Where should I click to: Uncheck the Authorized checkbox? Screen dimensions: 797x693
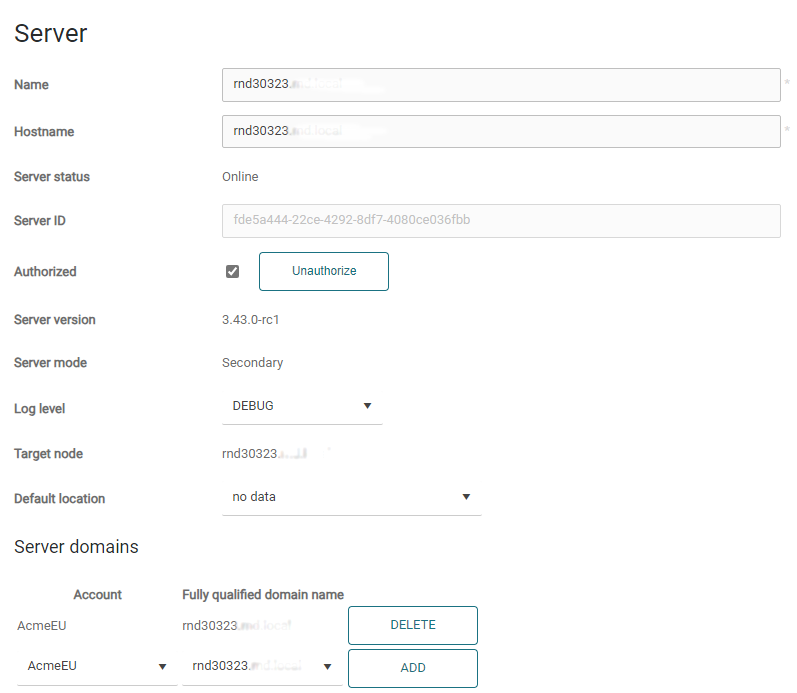(233, 272)
